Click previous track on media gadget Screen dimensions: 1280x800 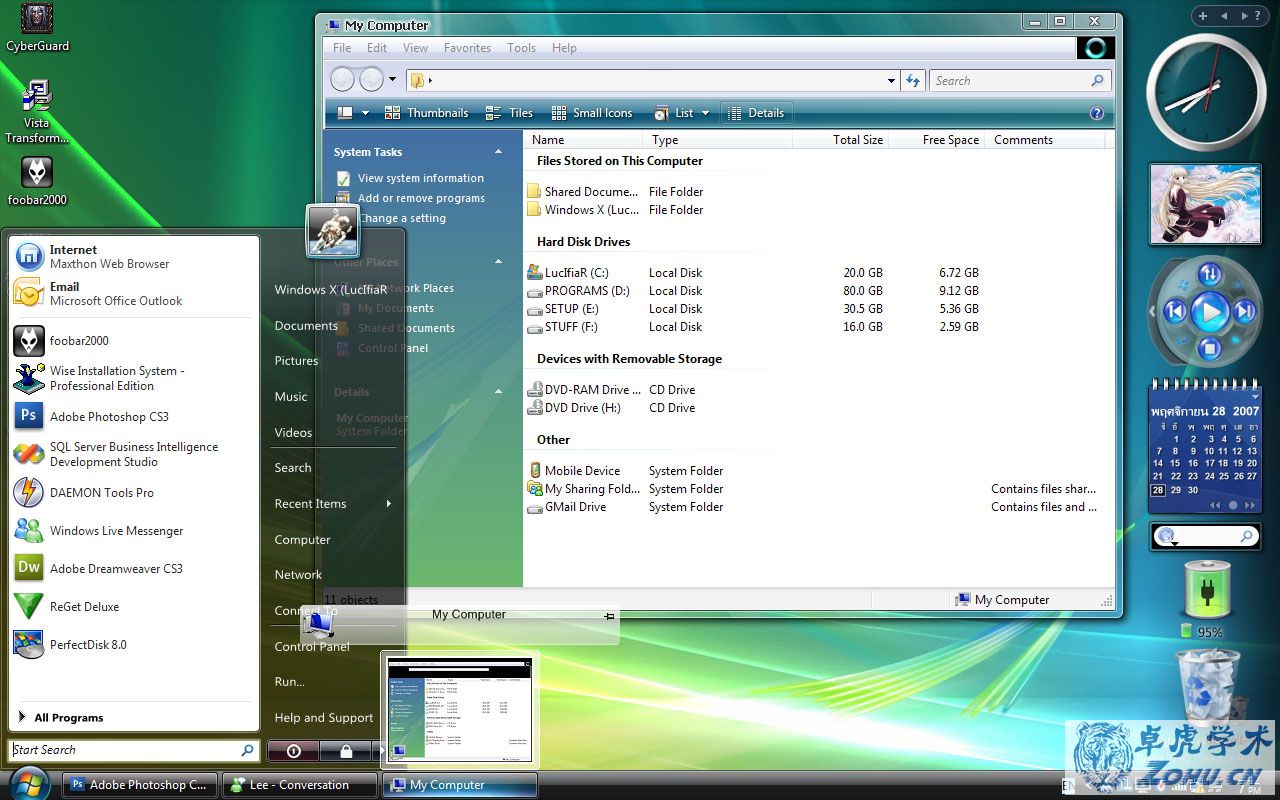point(1176,312)
